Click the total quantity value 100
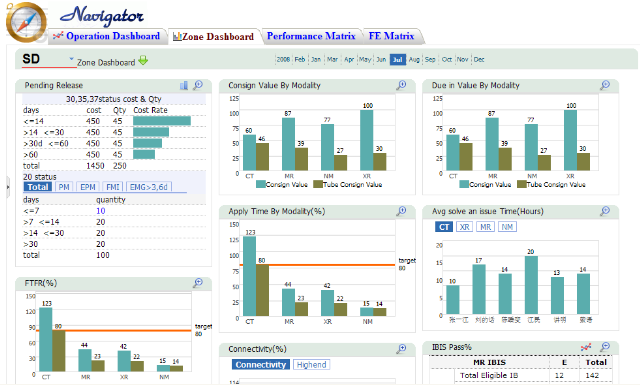Viewport: 640px width, 385px height. 103,255
